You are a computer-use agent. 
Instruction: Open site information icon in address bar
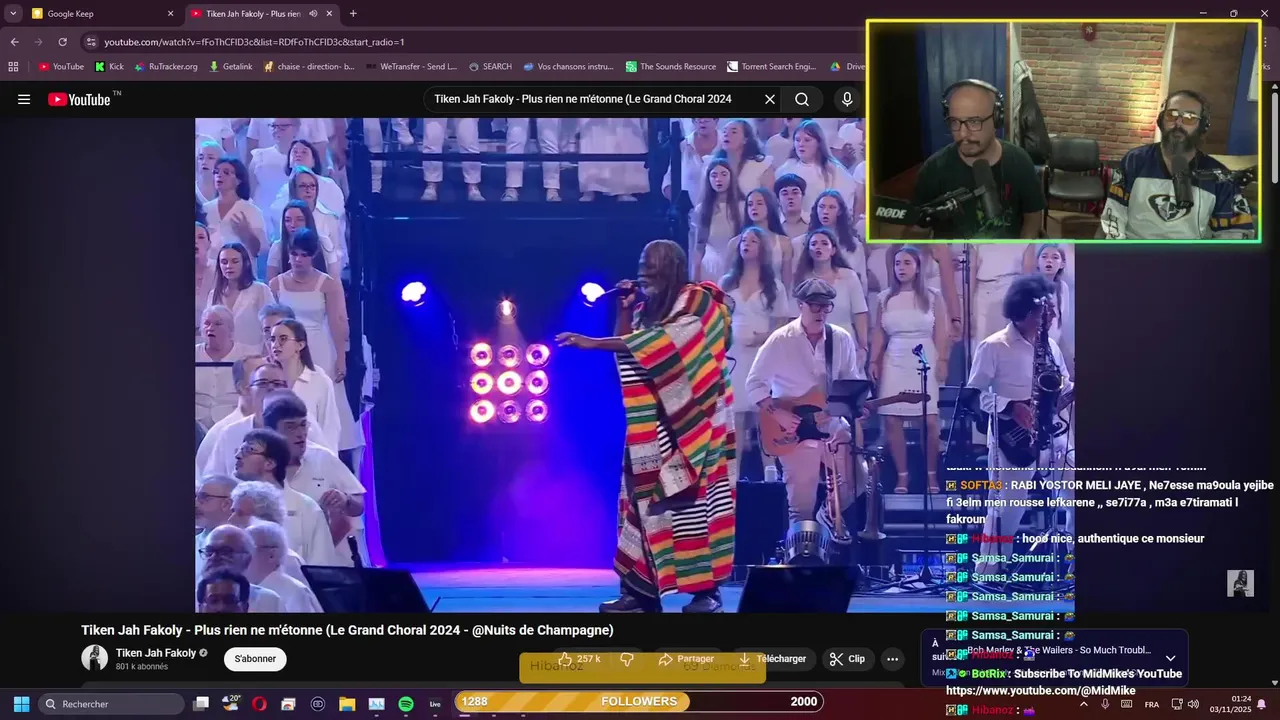[91, 42]
